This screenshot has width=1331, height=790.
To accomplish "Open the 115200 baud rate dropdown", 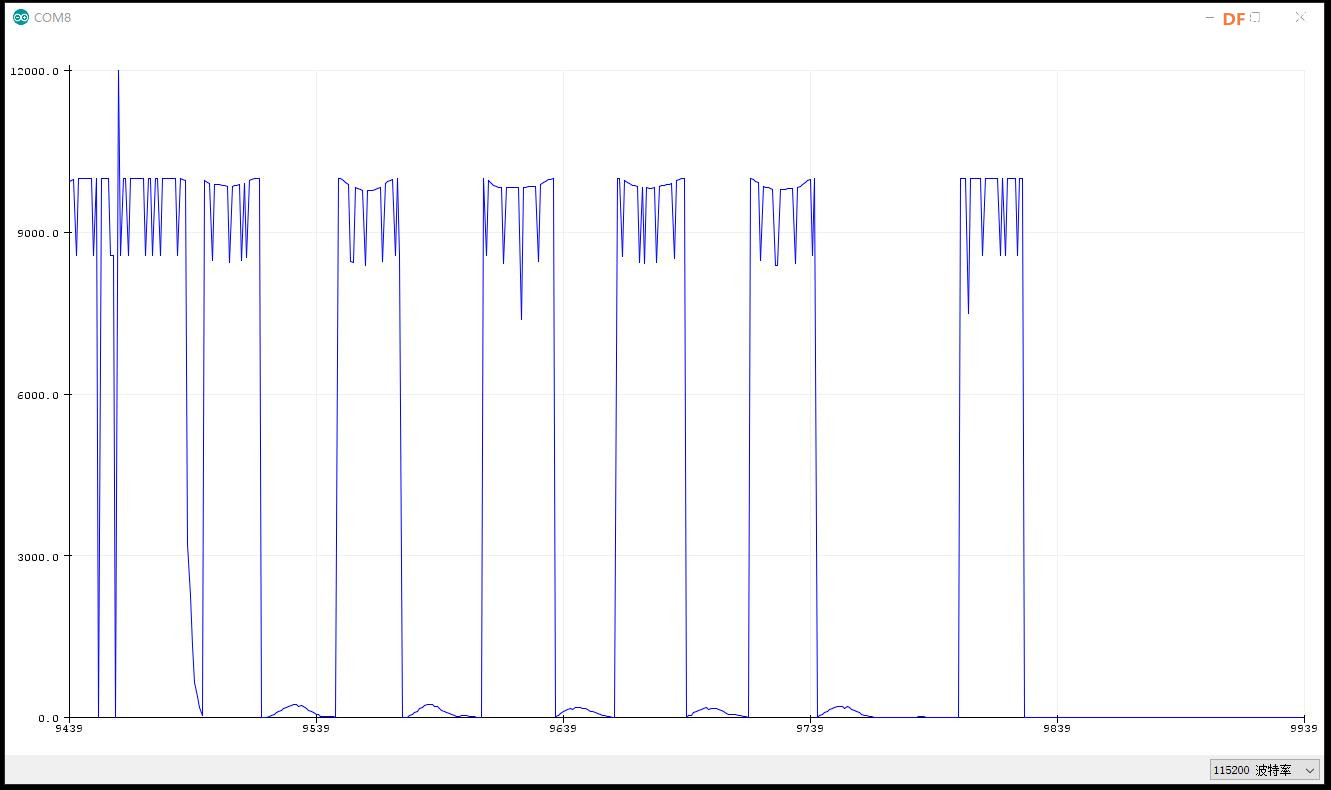I will point(1264,770).
